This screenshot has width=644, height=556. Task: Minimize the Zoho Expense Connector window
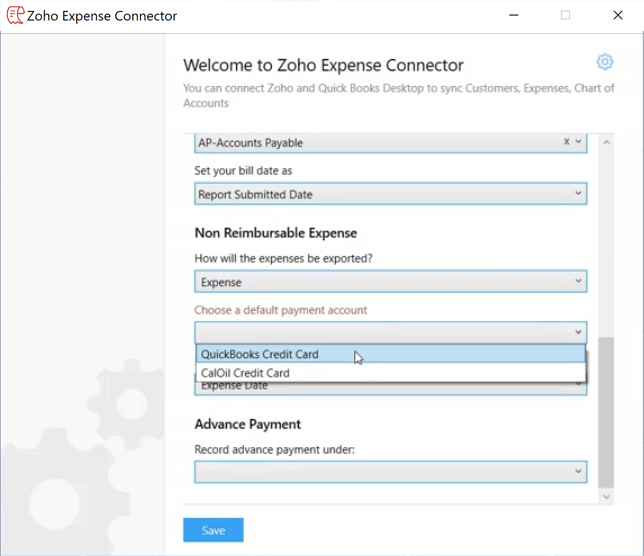click(x=514, y=16)
